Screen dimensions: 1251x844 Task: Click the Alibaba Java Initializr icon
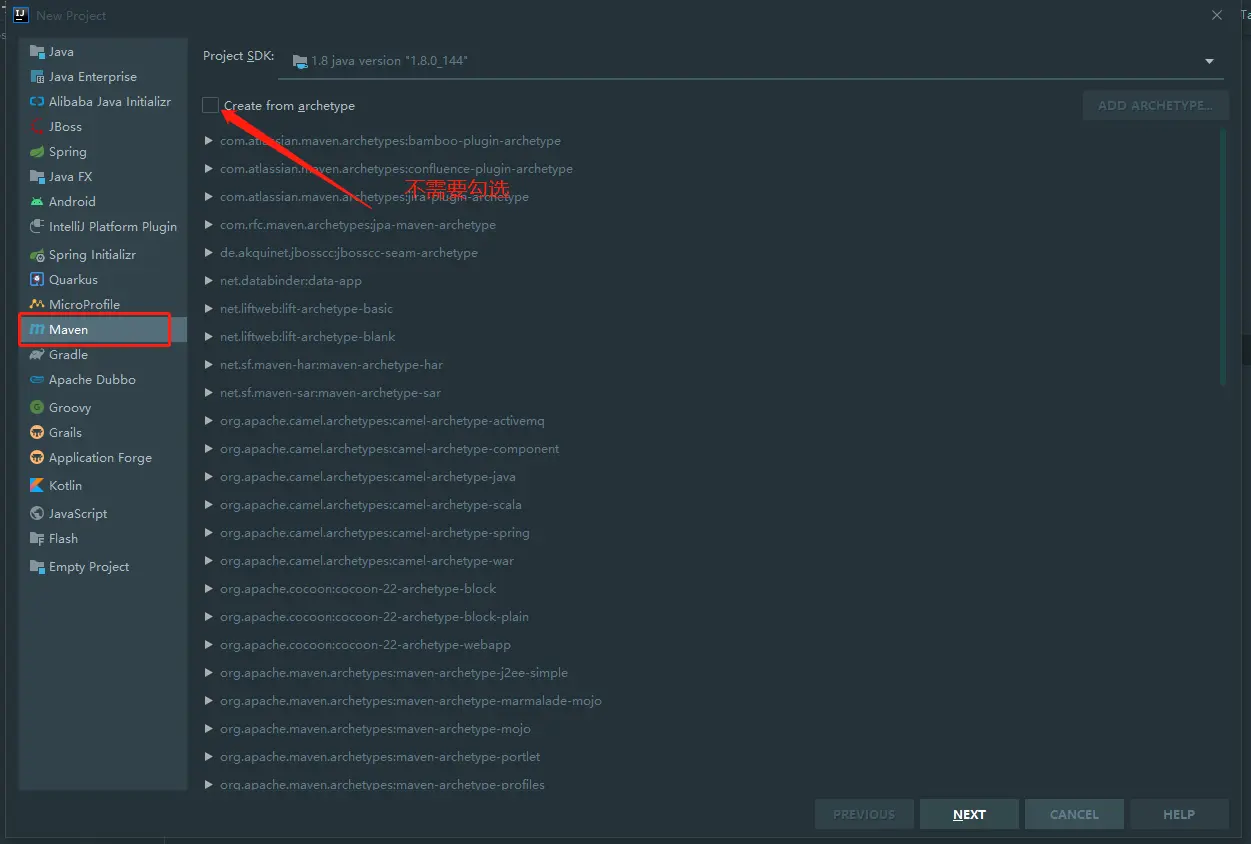pos(37,102)
